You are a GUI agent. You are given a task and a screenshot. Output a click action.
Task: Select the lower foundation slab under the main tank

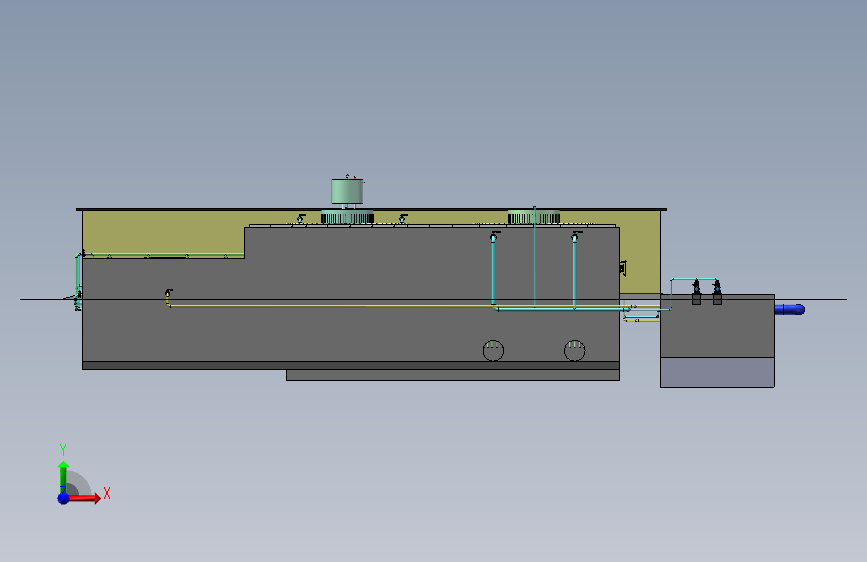[x=453, y=375]
